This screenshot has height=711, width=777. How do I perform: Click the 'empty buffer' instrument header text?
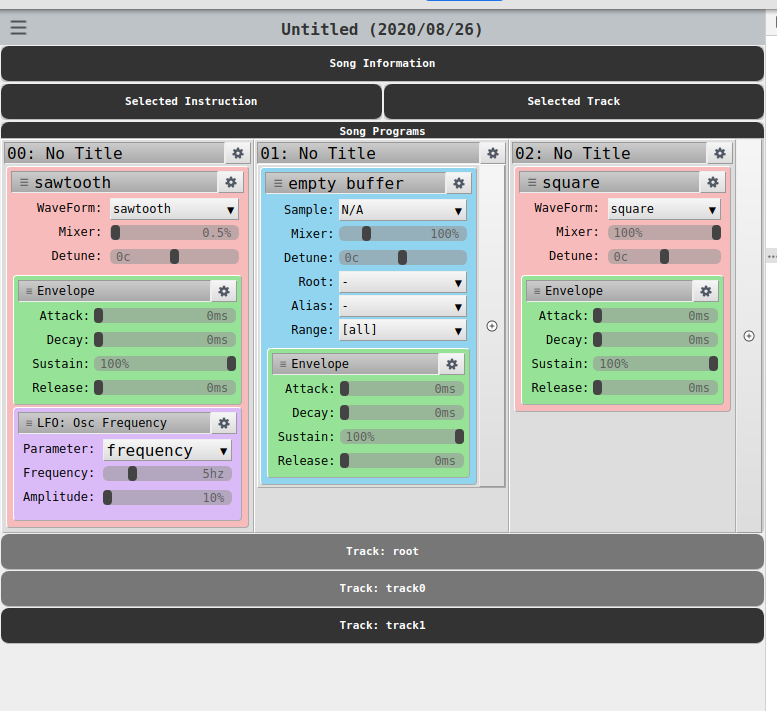tap(346, 183)
